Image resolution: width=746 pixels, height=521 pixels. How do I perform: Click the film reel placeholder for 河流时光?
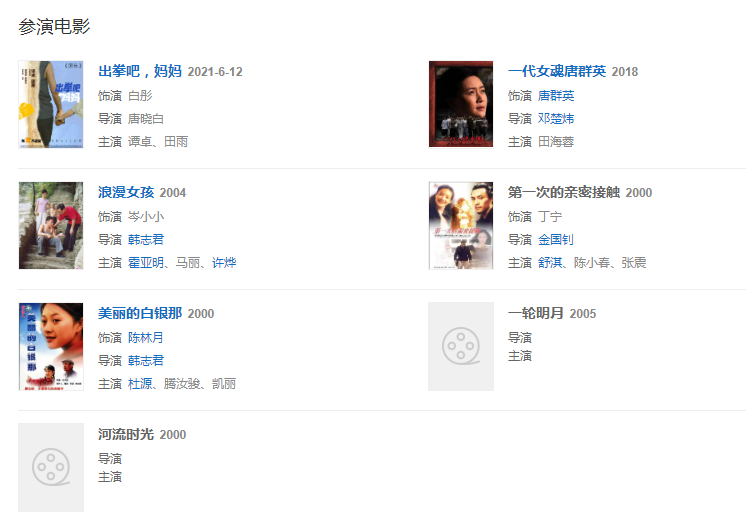[x=51, y=467]
